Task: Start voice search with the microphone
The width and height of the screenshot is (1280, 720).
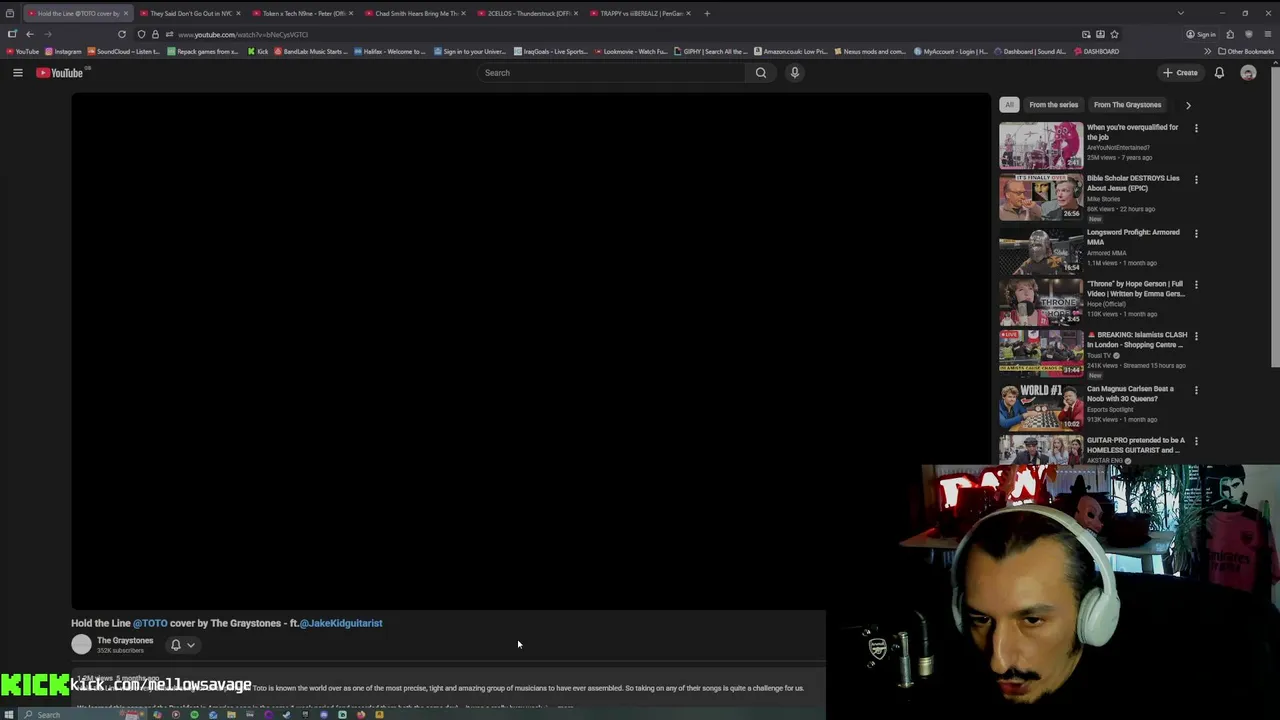Action: pos(795,72)
